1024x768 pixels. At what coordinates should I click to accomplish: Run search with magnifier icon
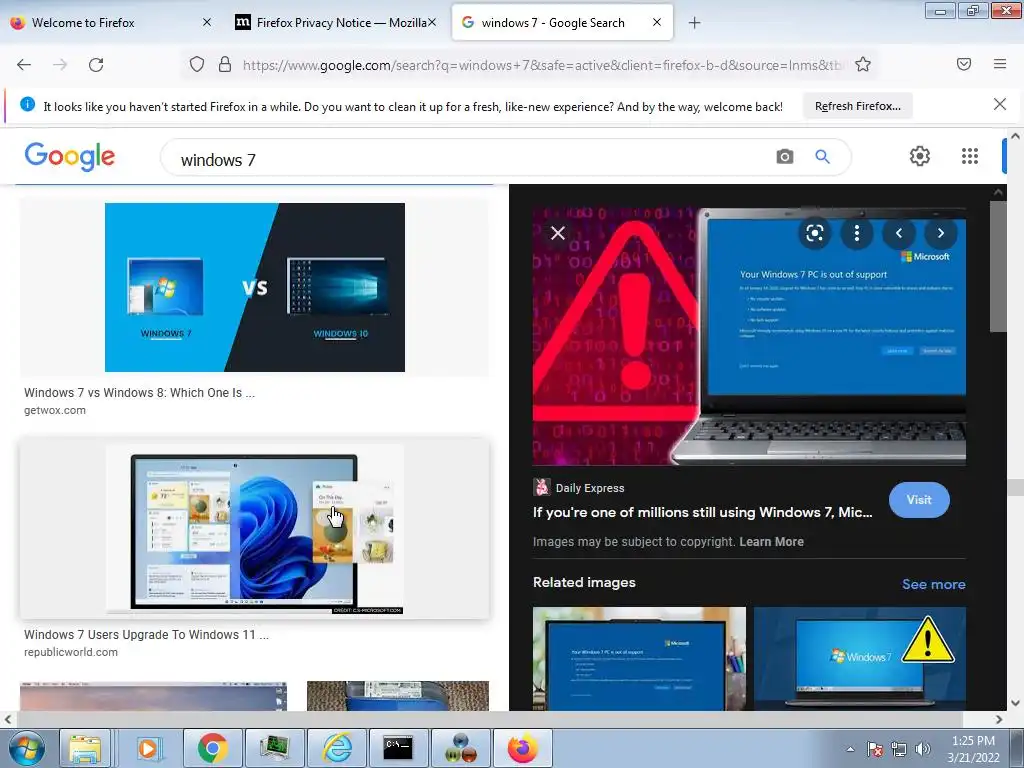pyautogui.click(x=822, y=157)
